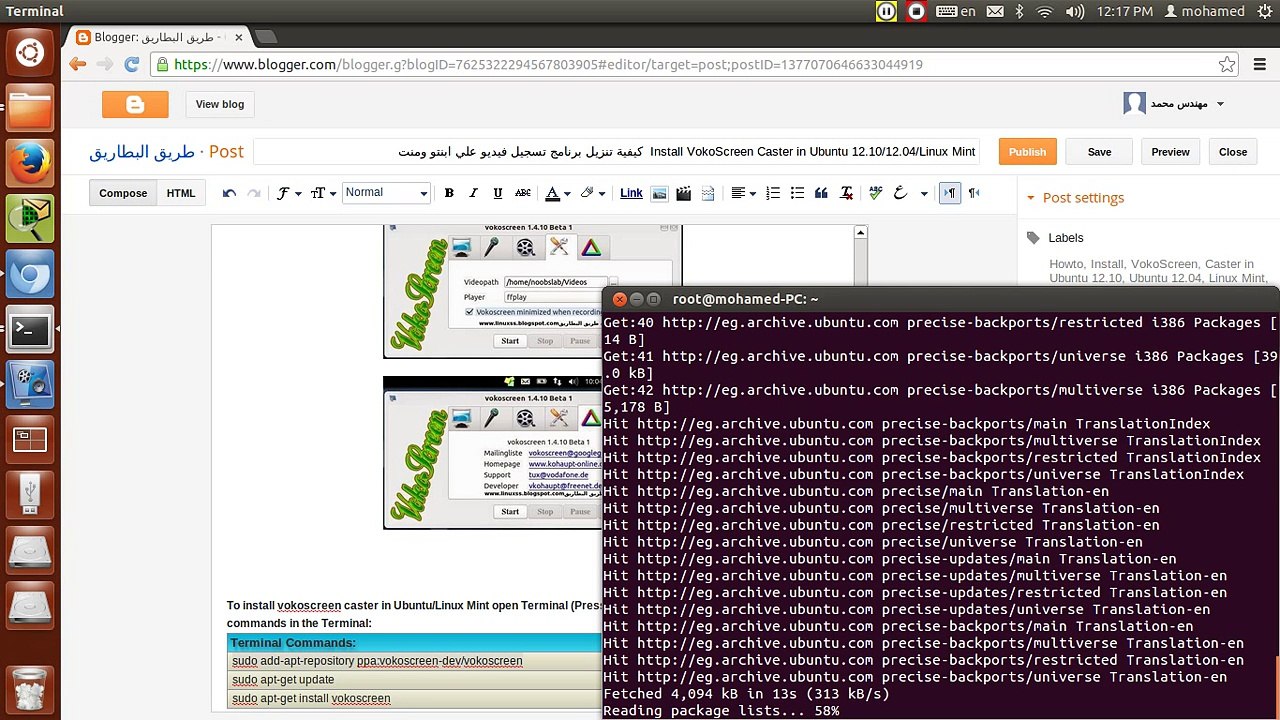This screenshot has height=720, width=1280.
Task: Click the post title input field
Action: click(617, 152)
